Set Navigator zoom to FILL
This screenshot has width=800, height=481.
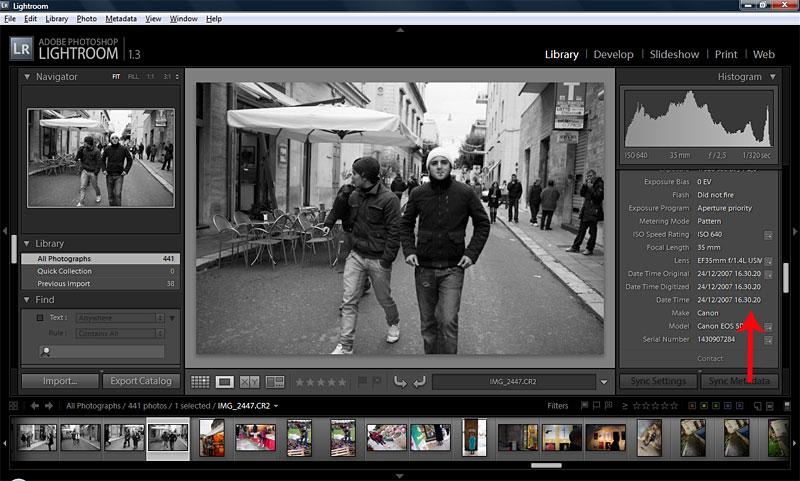[133, 77]
